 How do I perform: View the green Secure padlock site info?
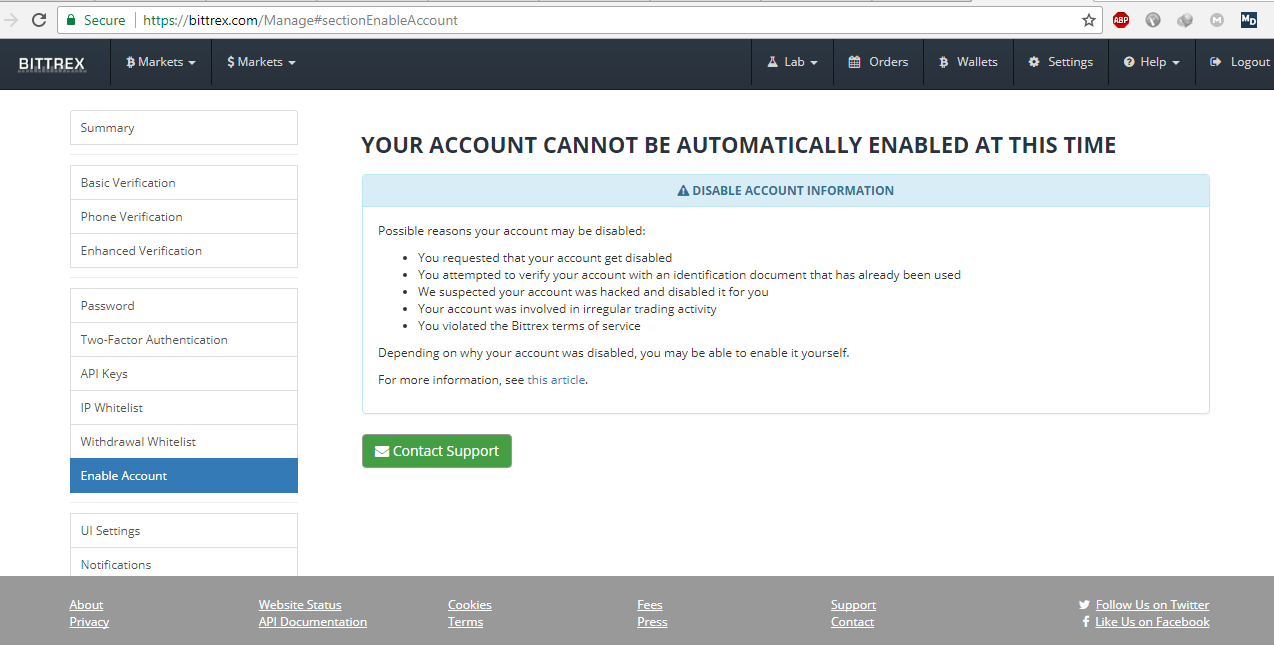click(x=94, y=20)
